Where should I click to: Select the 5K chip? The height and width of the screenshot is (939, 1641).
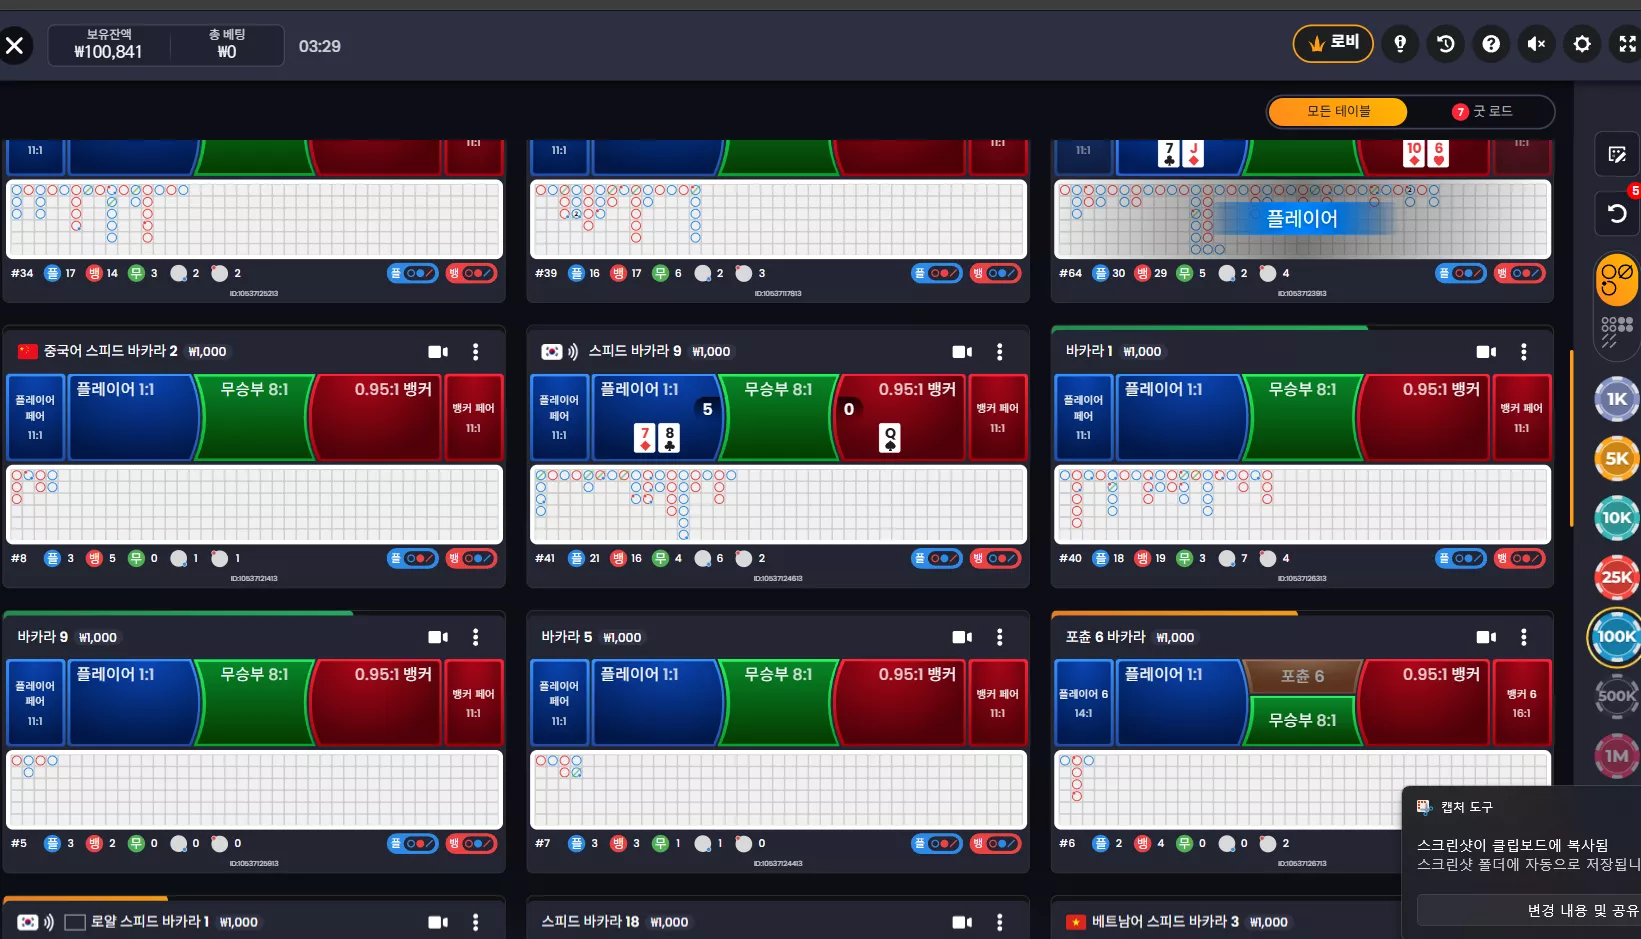tap(1617, 459)
